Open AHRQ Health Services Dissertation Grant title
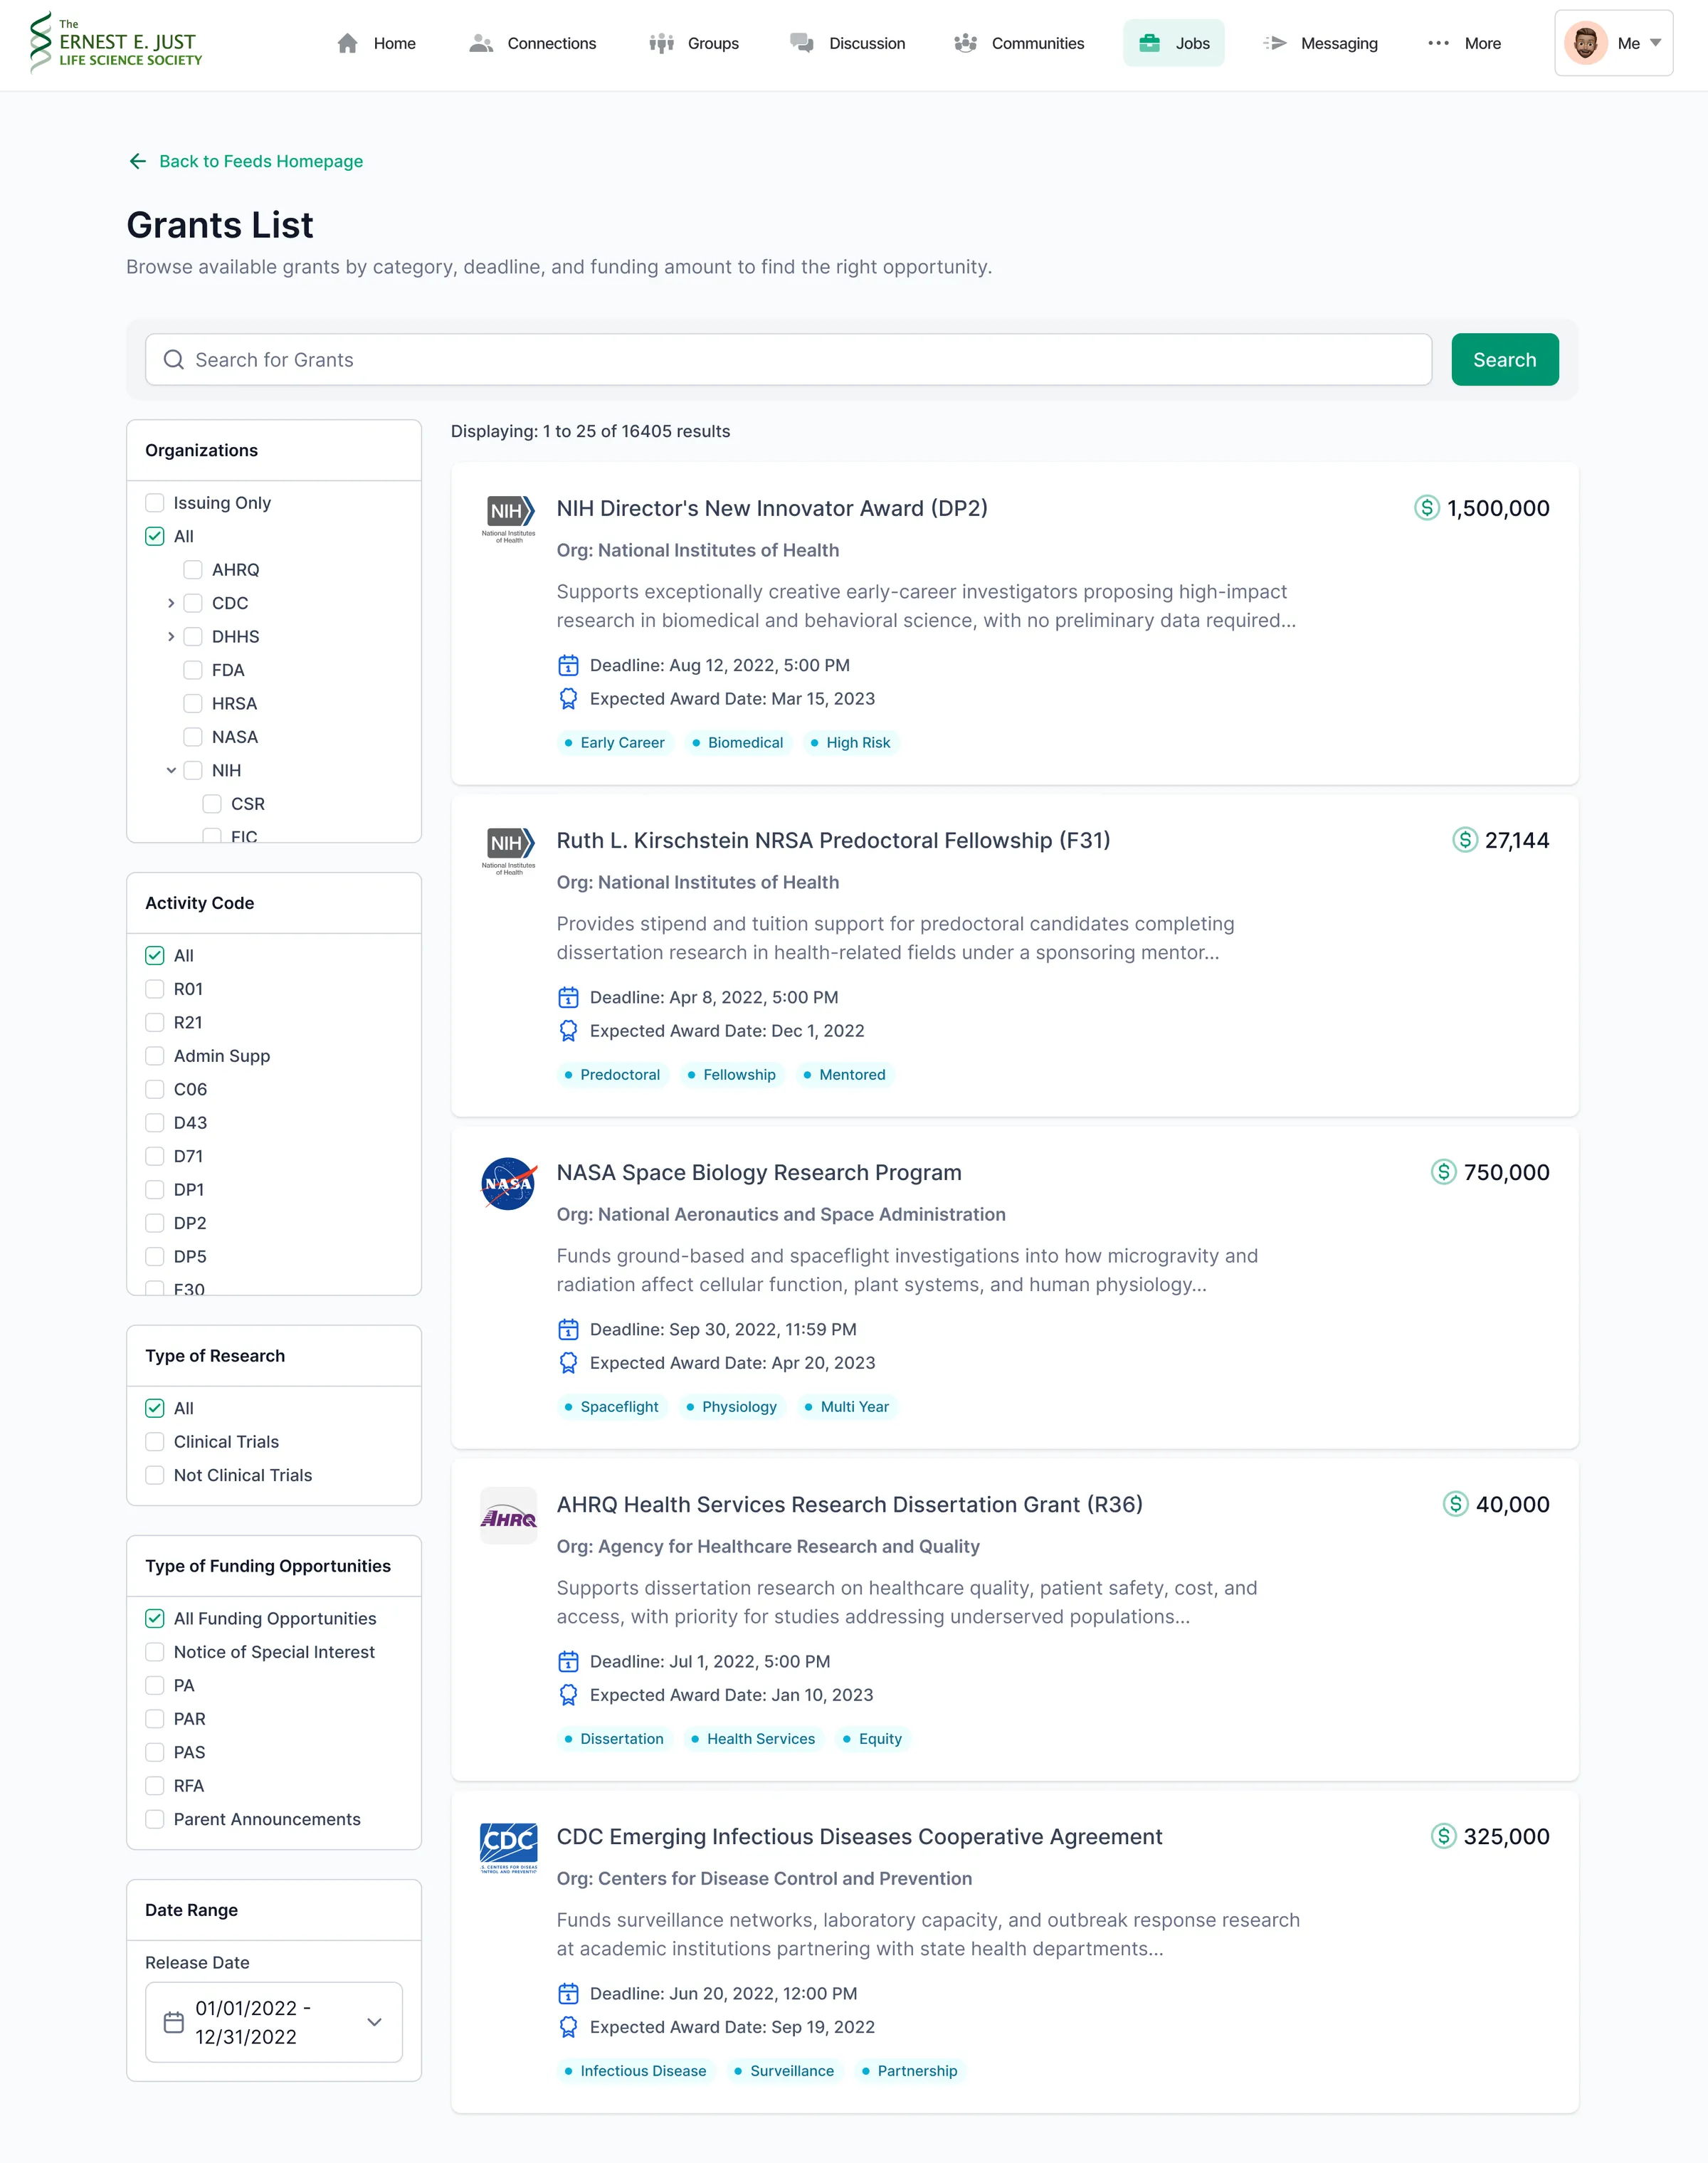The image size is (1708, 2163). pyautogui.click(x=849, y=1504)
